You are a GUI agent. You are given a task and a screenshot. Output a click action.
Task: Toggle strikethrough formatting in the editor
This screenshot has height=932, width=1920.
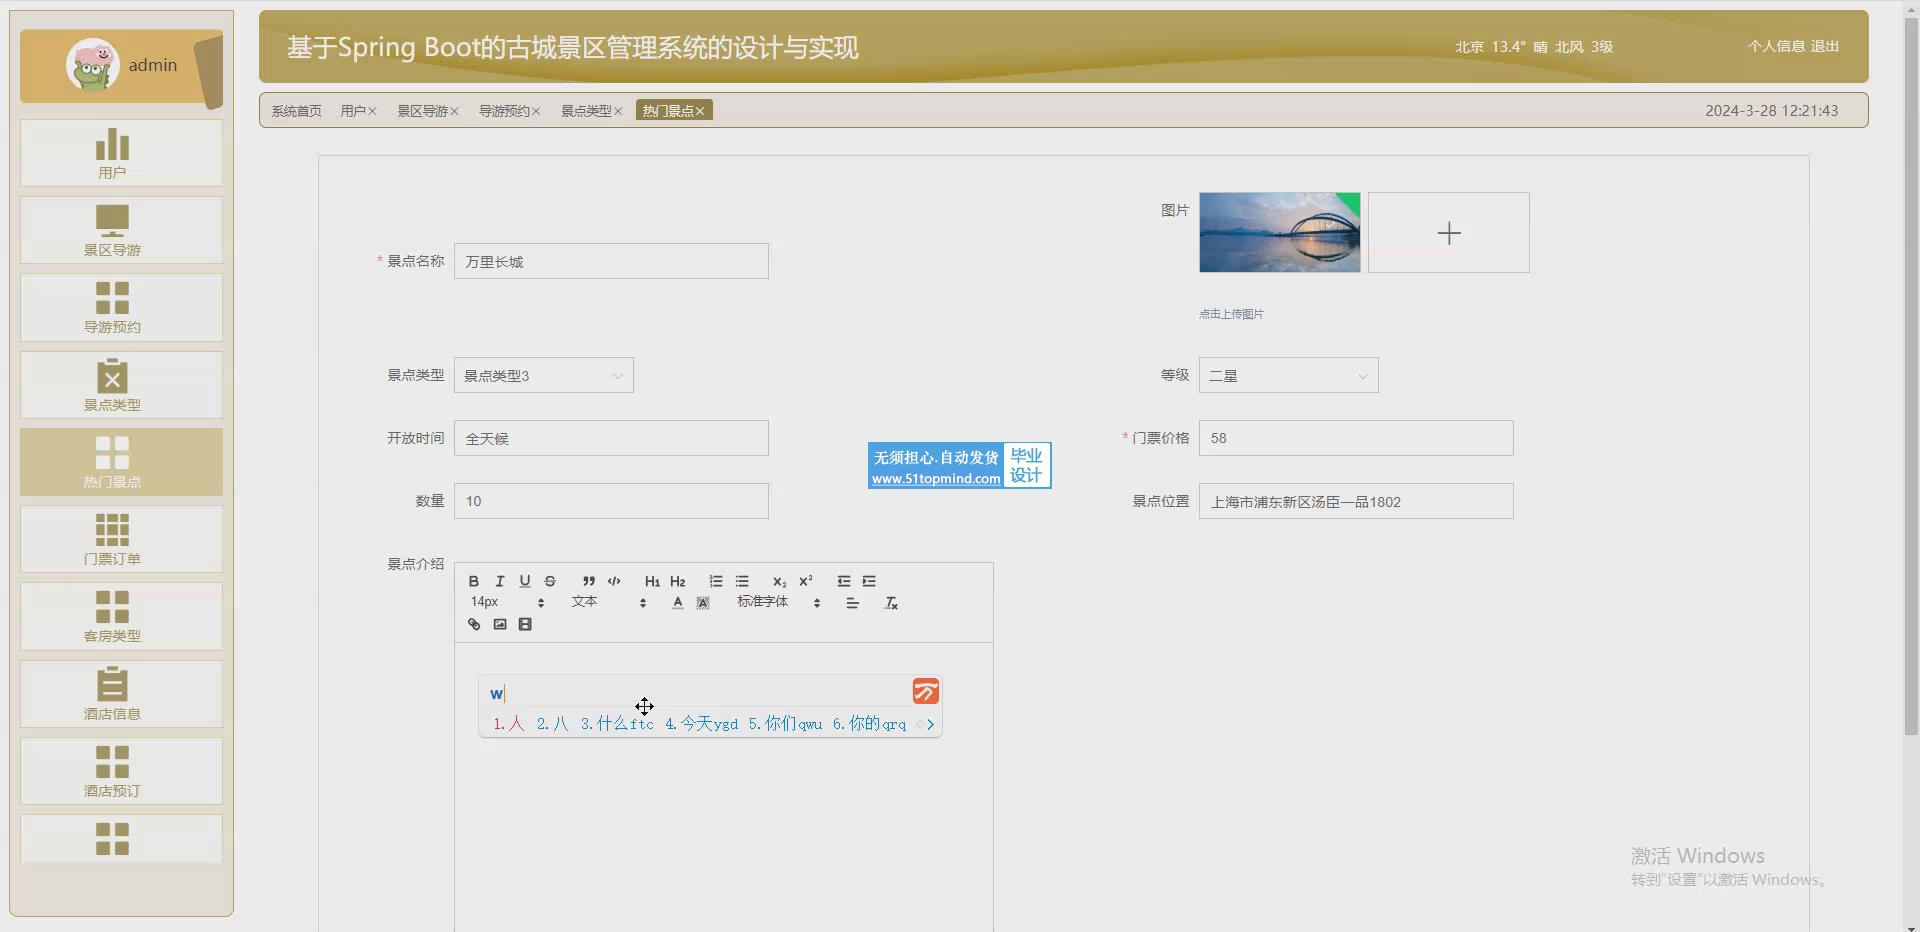pyautogui.click(x=550, y=581)
